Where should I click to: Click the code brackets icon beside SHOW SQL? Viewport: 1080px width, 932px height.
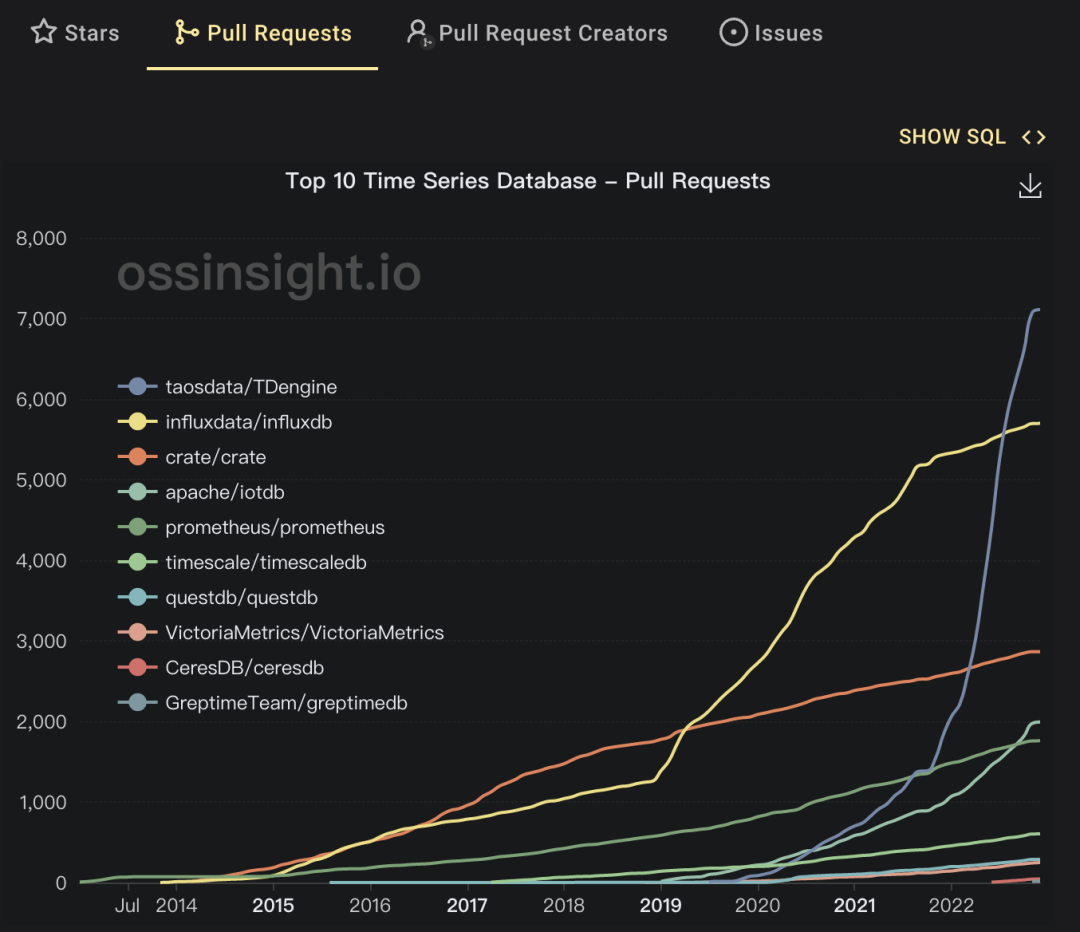[1033, 137]
